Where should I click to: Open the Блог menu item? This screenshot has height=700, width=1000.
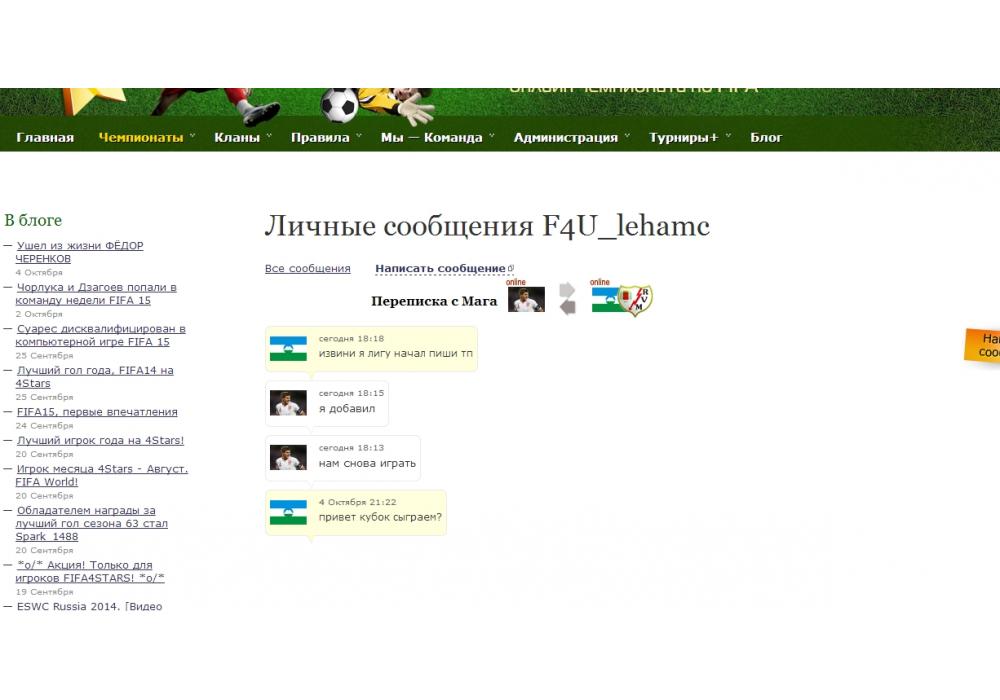click(x=766, y=138)
